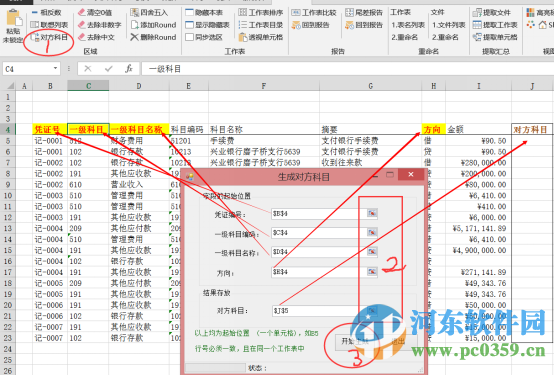Select row 10 header
The width and height of the screenshot is (555, 375).
[x=8, y=195]
